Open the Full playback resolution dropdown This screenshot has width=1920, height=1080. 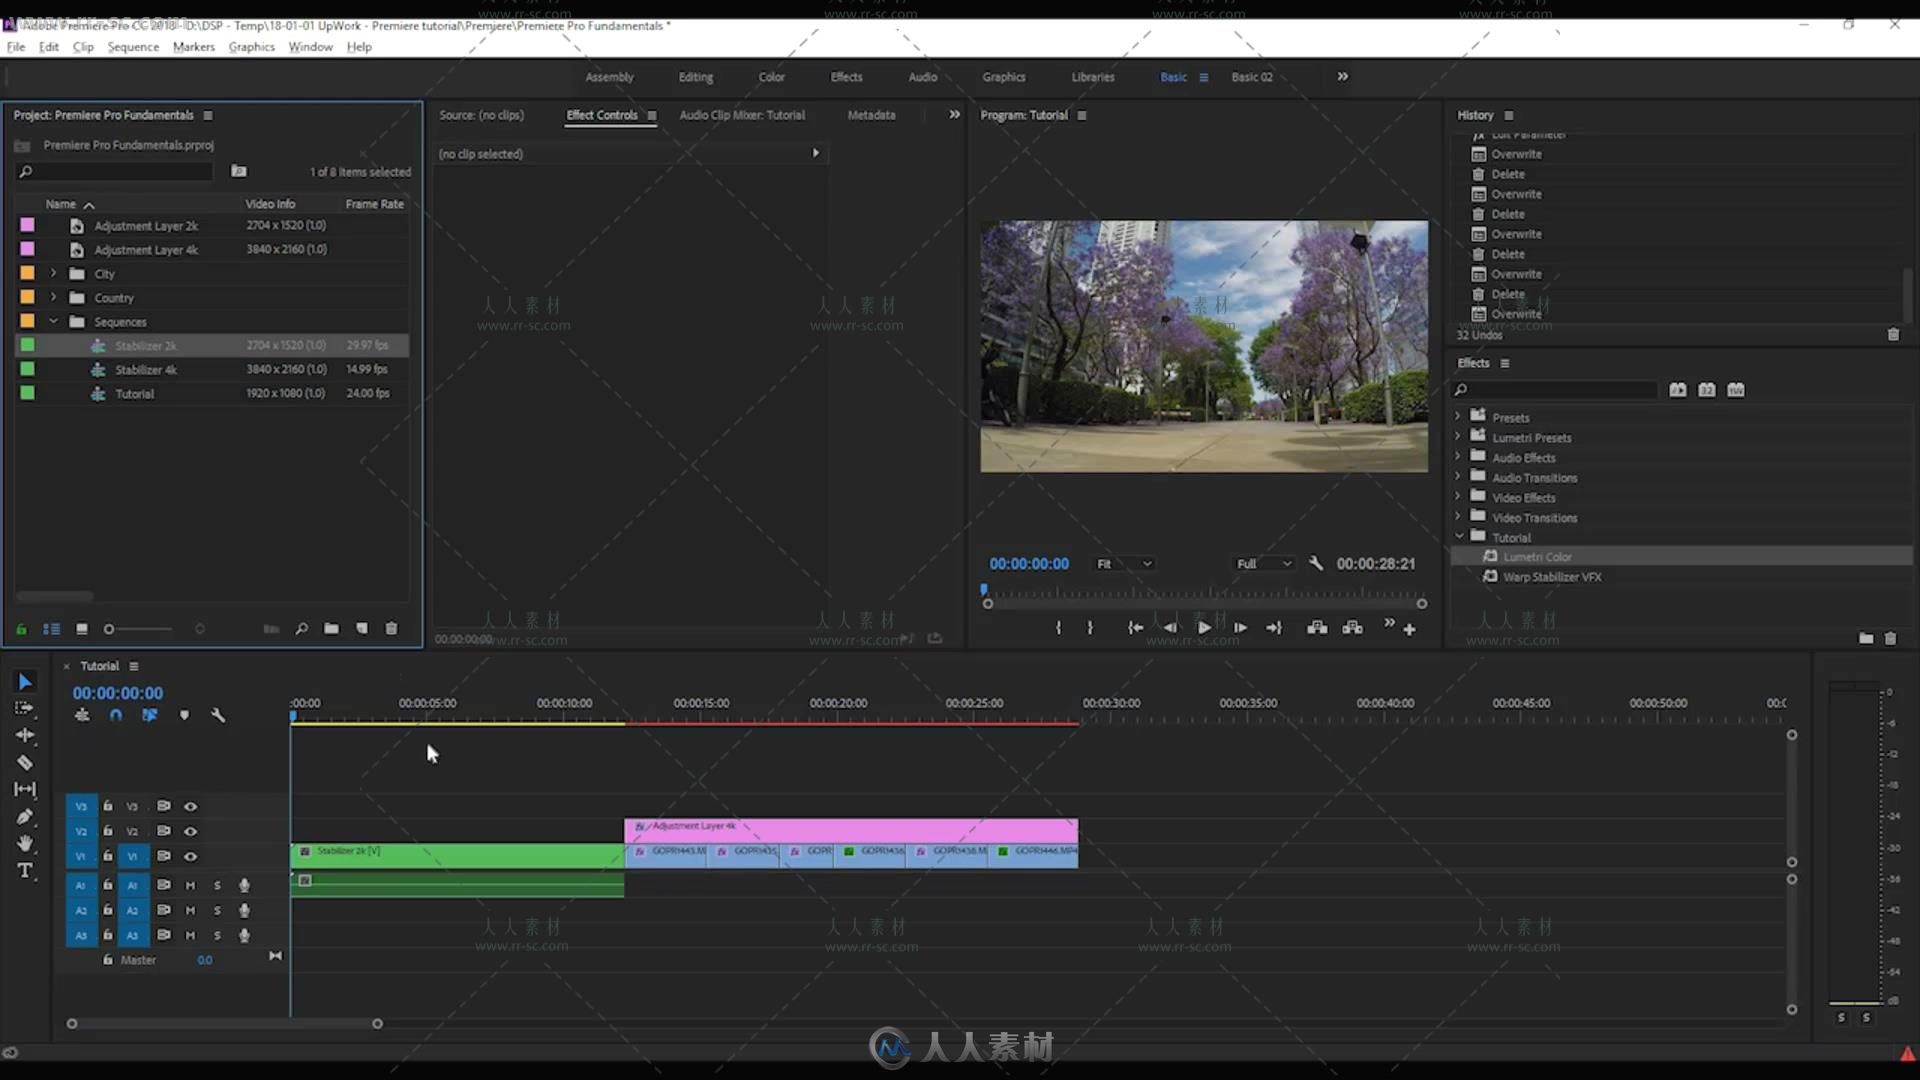point(1264,564)
